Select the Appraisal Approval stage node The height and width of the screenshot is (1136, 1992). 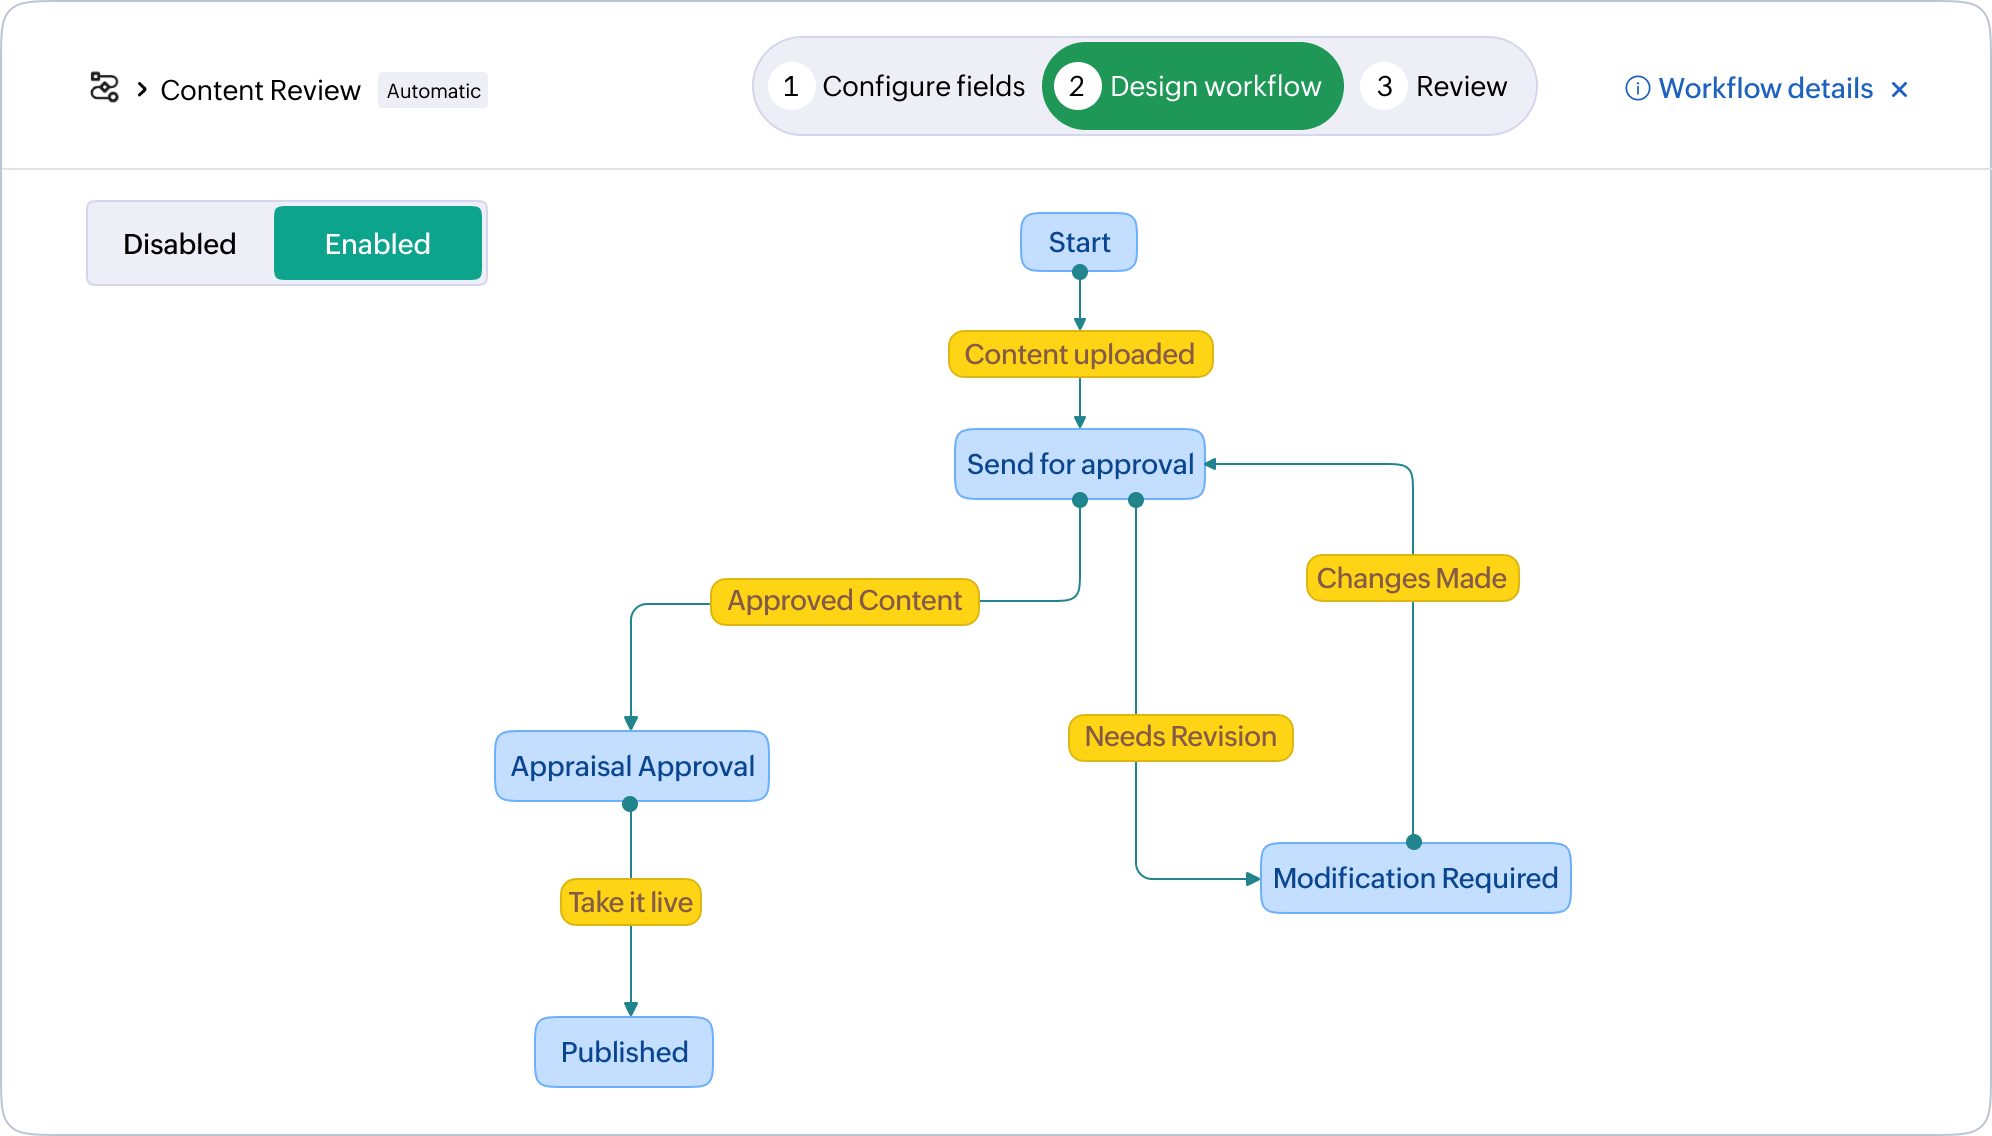point(632,766)
